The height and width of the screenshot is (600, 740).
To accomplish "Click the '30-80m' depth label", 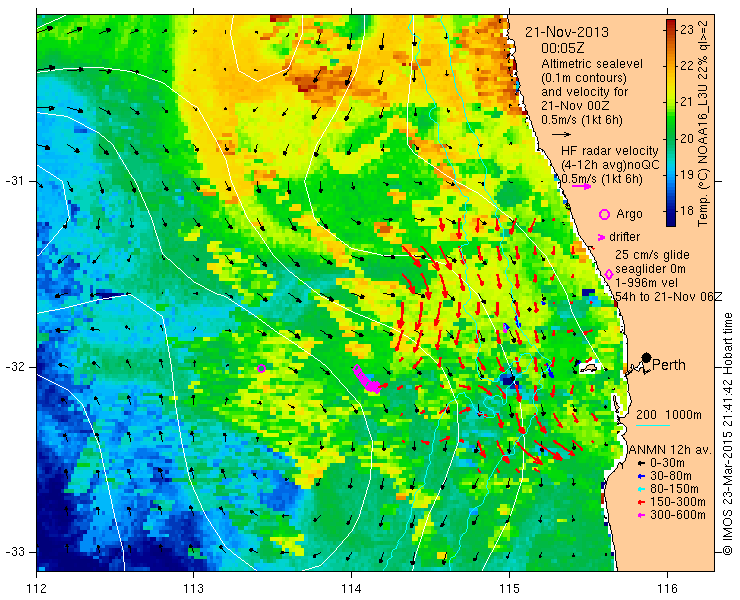I will pos(671,476).
